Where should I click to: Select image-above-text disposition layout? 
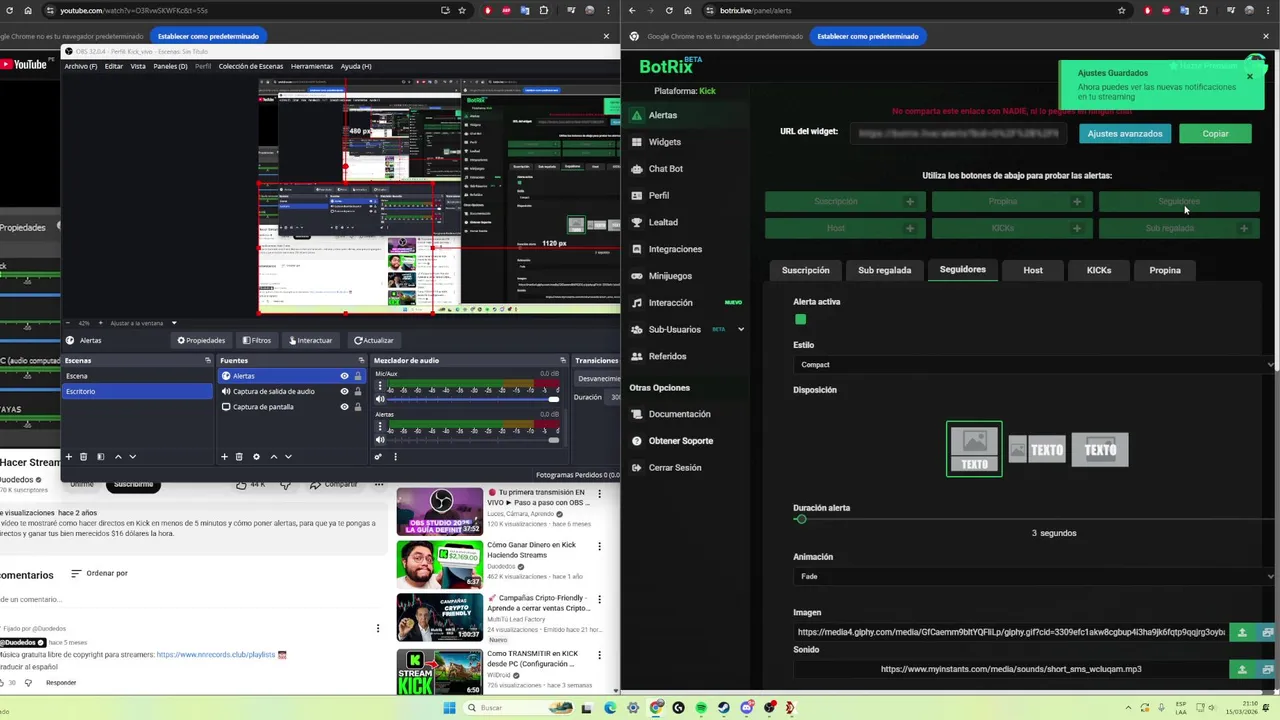(974, 449)
